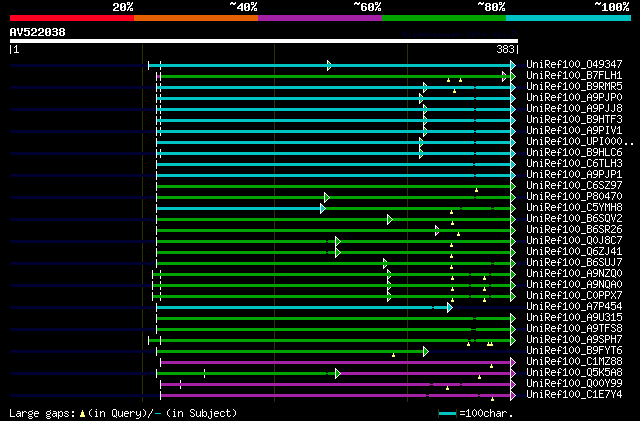
Task: Click UniRef100_A9PJP0 subject name
Action: (574, 98)
